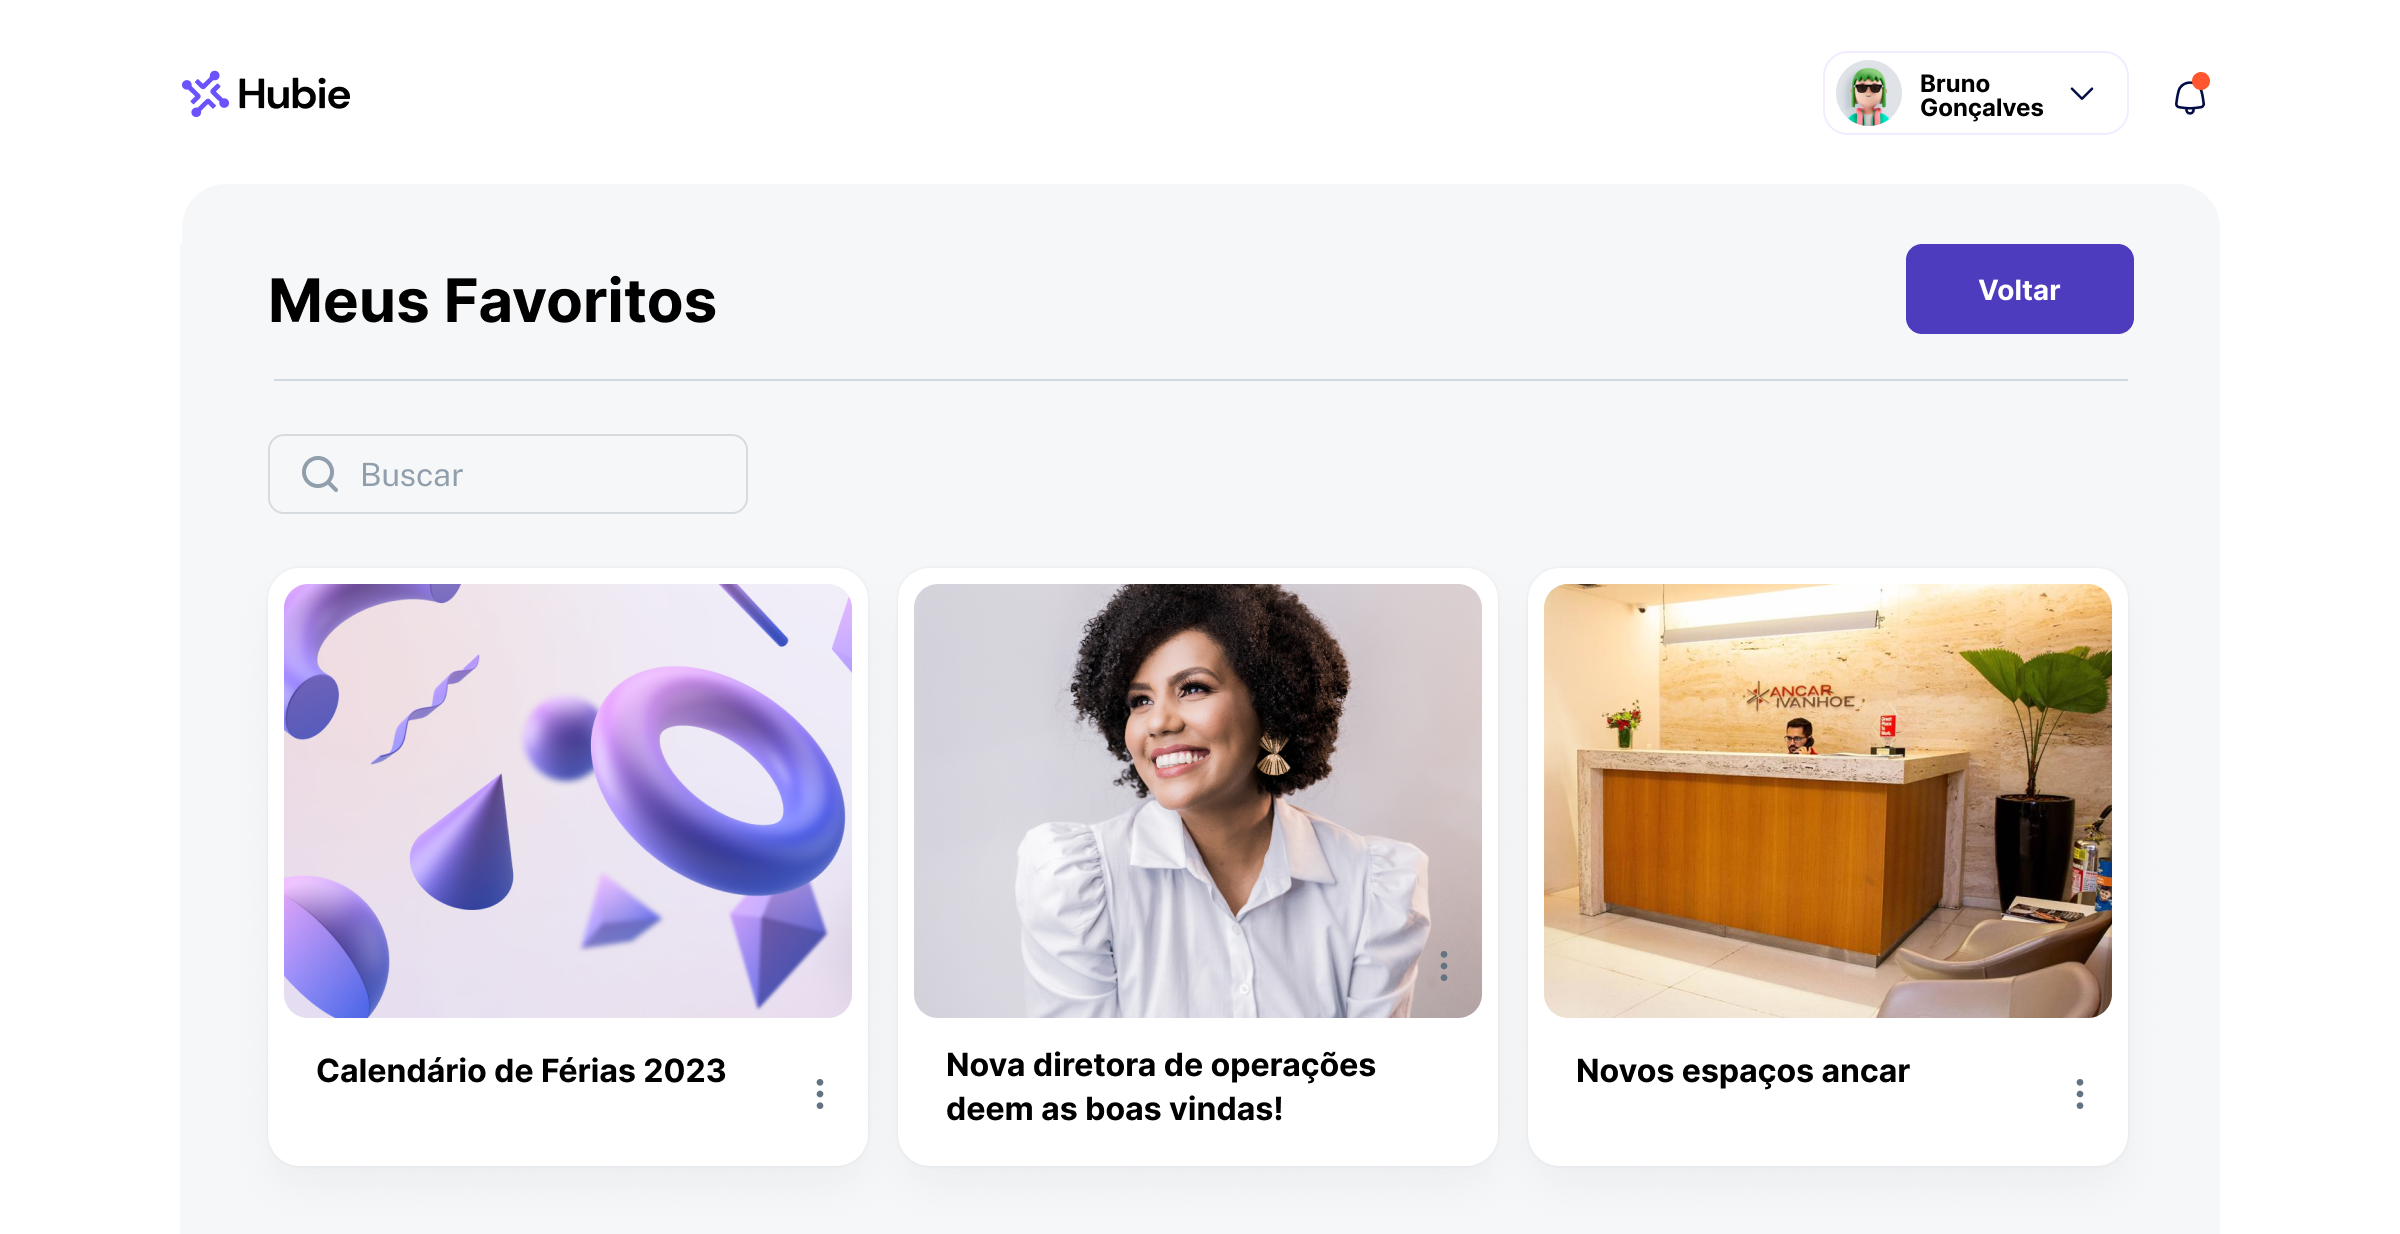2400x1234 pixels.
Task: Click Novos espaços ancar title
Action: pyautogui.click(x=1743, y=1071)
